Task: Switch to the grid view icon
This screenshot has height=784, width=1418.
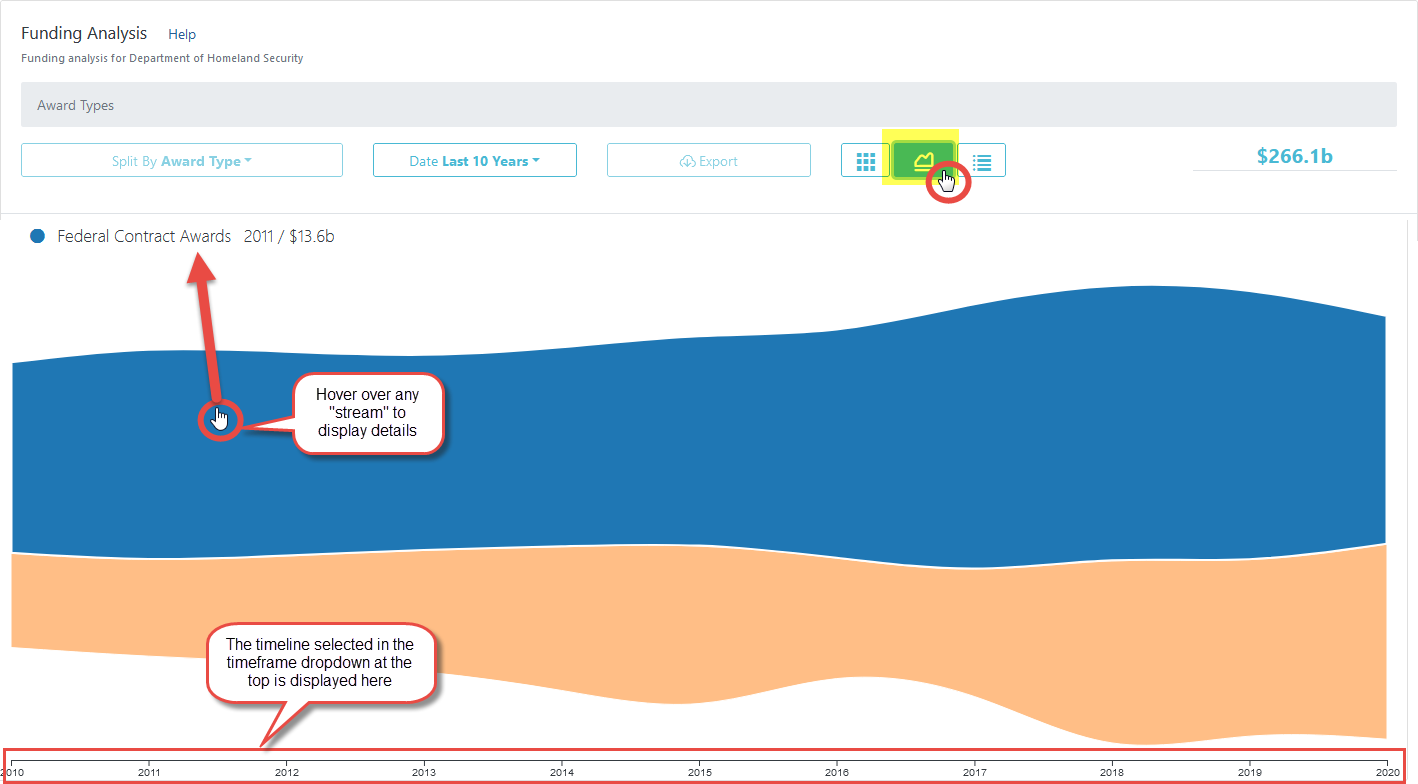Action: pos(865,160)
